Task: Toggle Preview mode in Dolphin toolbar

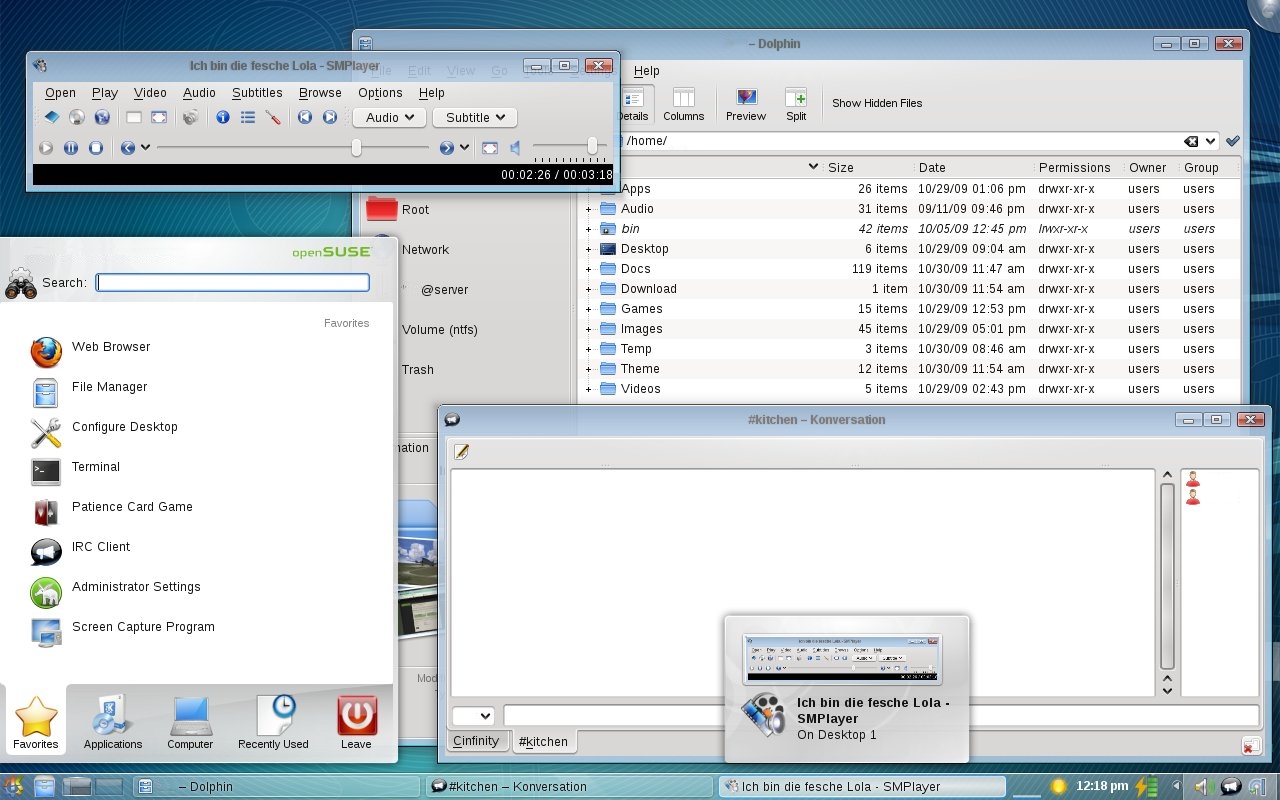Action: 746,104
